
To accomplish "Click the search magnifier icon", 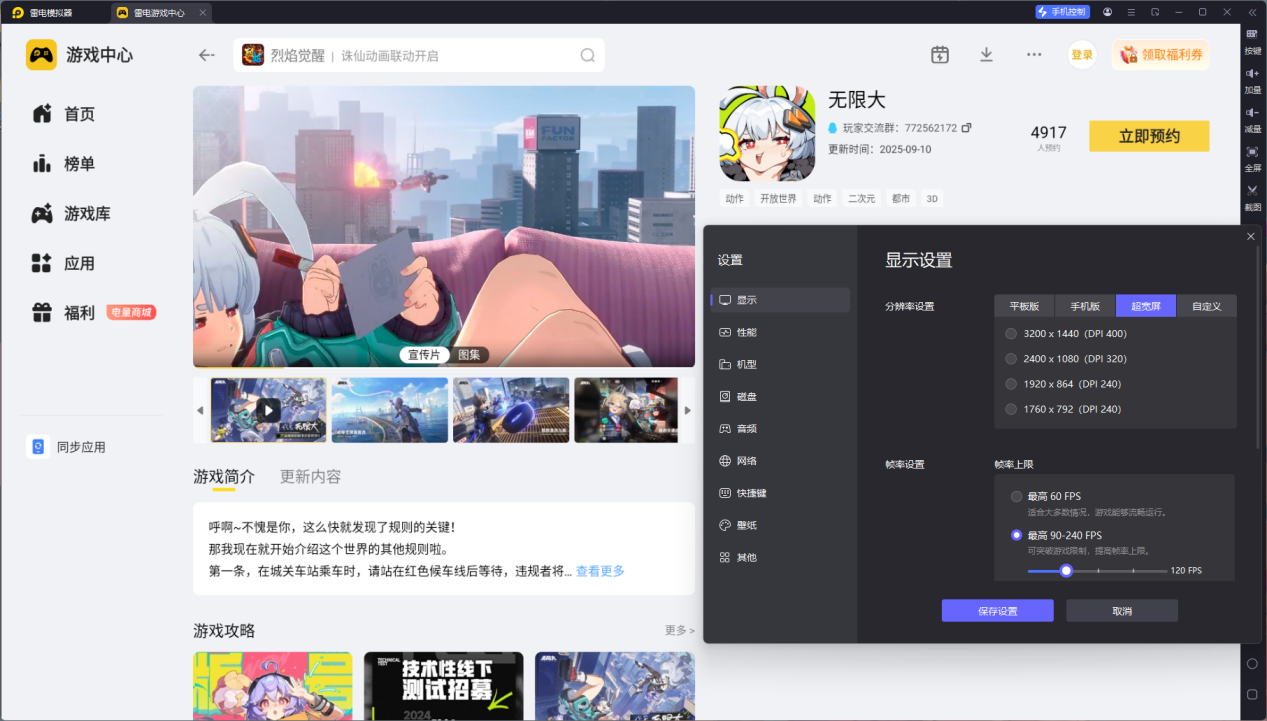I will pos(588,55).
